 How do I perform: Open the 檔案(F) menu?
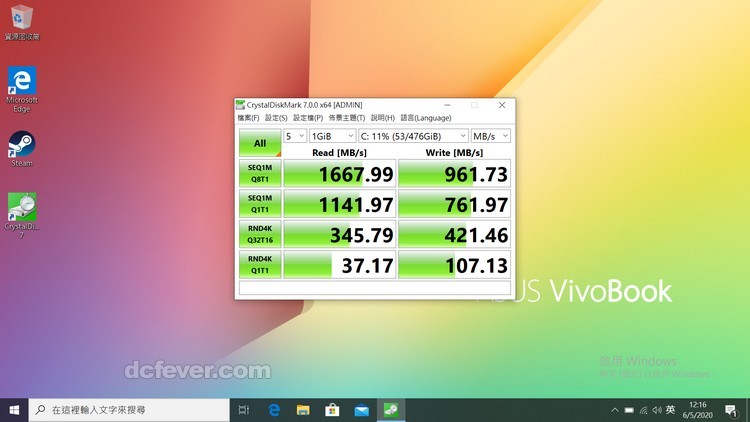click(248, 118)
